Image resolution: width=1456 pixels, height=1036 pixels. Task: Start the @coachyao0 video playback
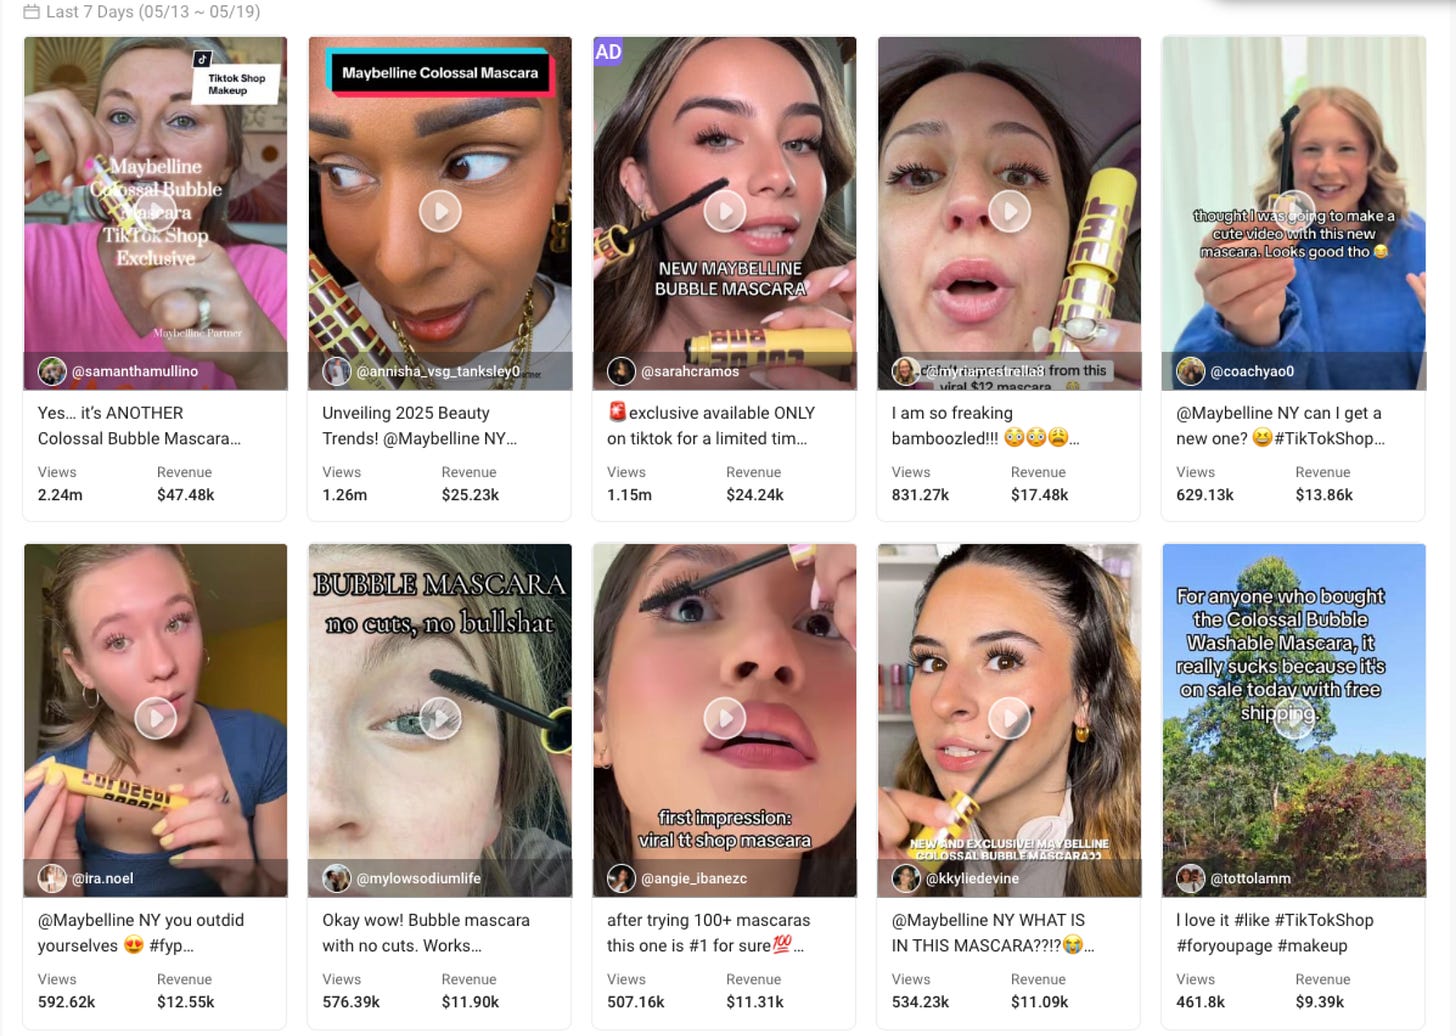point(1293,212)
